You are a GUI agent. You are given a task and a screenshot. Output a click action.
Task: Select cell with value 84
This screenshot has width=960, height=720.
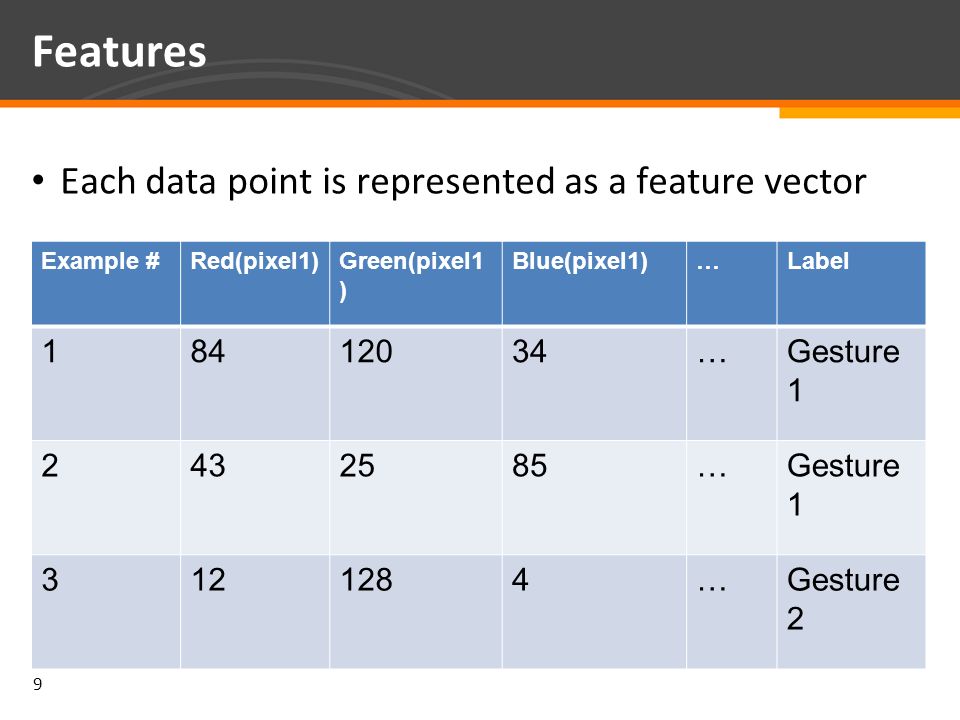click(x=255, y=383)
